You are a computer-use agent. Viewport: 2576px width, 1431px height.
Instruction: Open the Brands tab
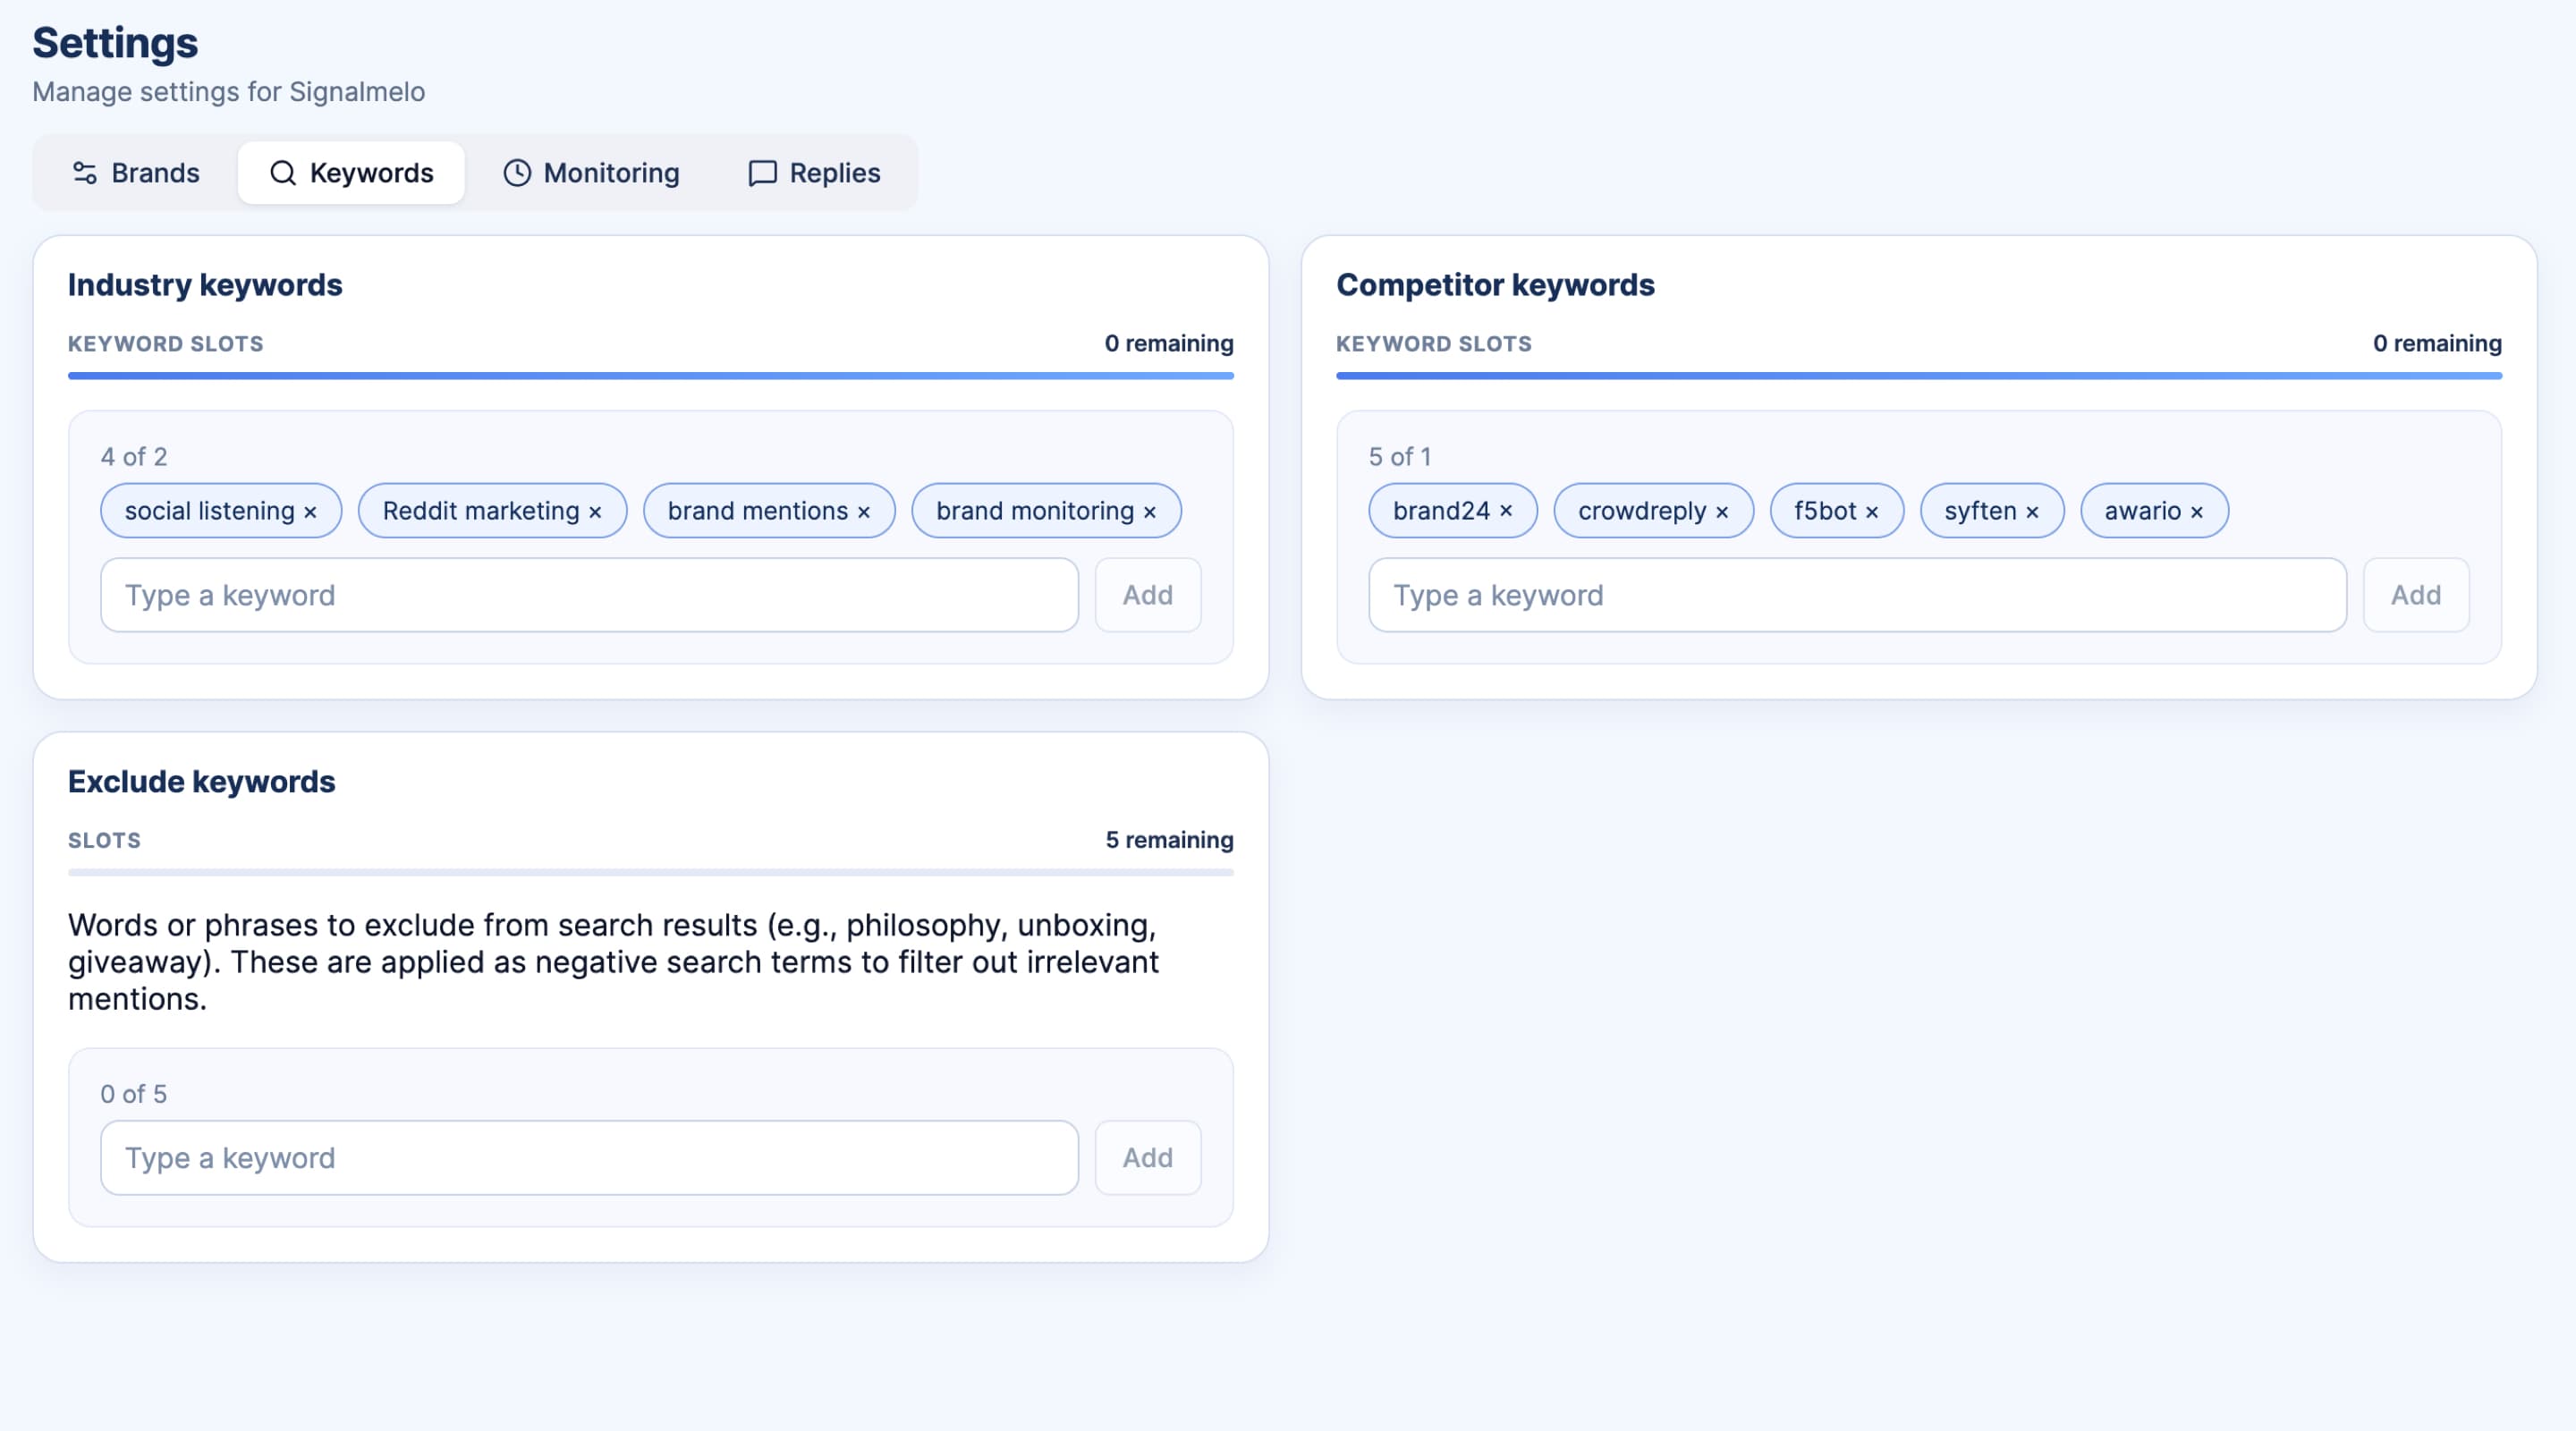[x=136, y=173]
